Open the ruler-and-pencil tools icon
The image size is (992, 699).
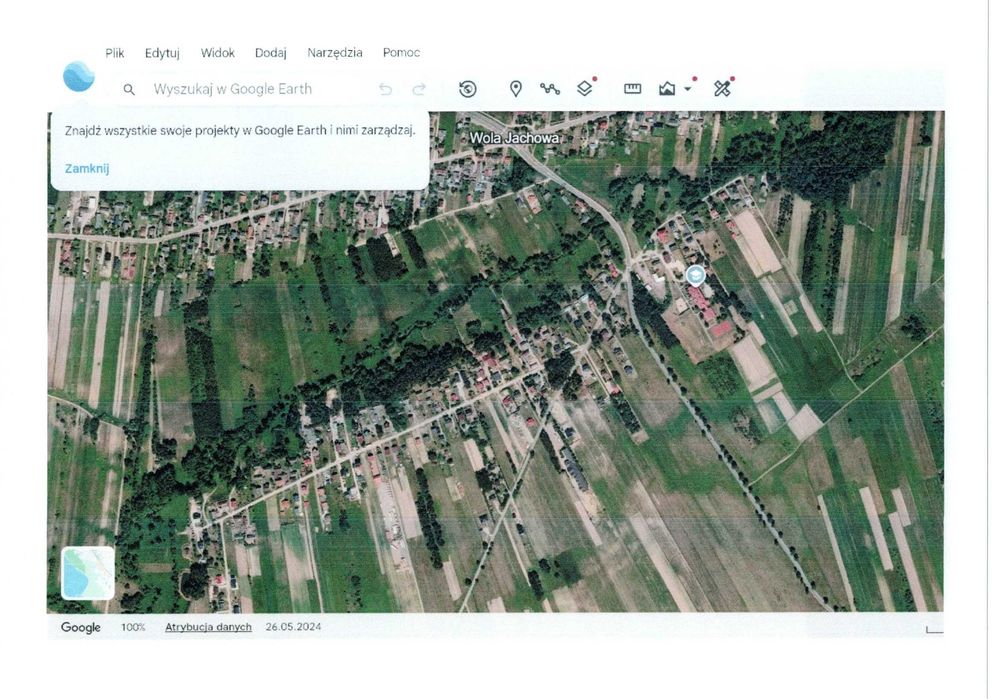click(x=722, y=89)
